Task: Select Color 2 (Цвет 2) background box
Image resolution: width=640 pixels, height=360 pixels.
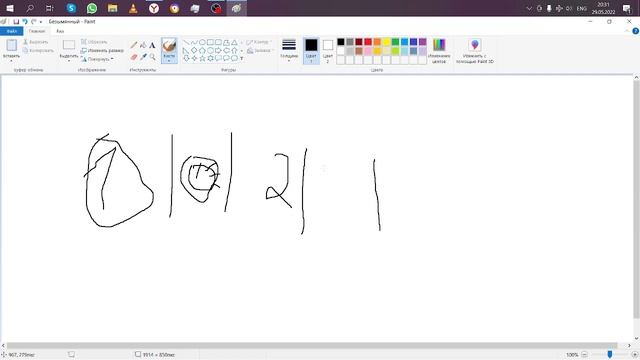Action: [328, 51]
